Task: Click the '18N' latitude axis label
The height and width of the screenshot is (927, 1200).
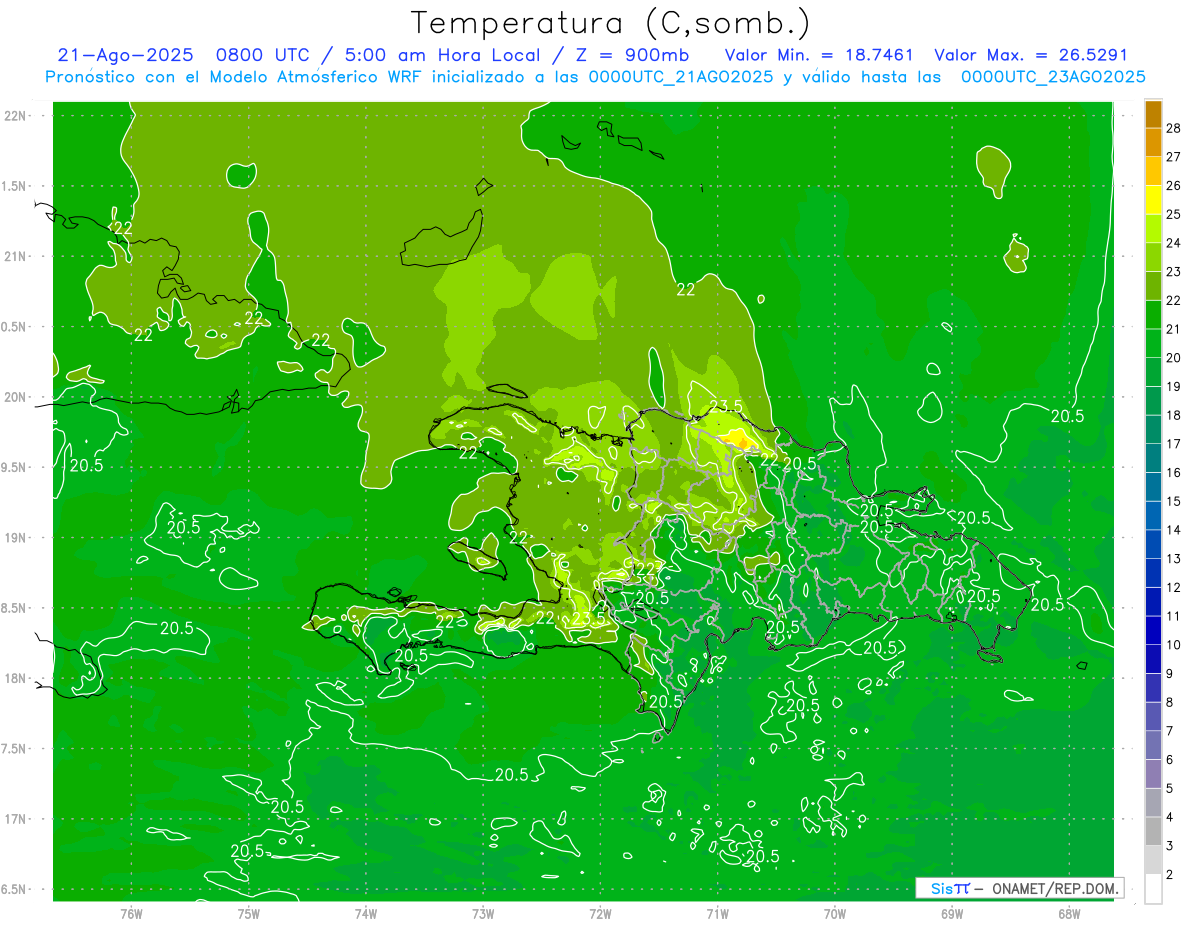Action: (x=16, y=679)
